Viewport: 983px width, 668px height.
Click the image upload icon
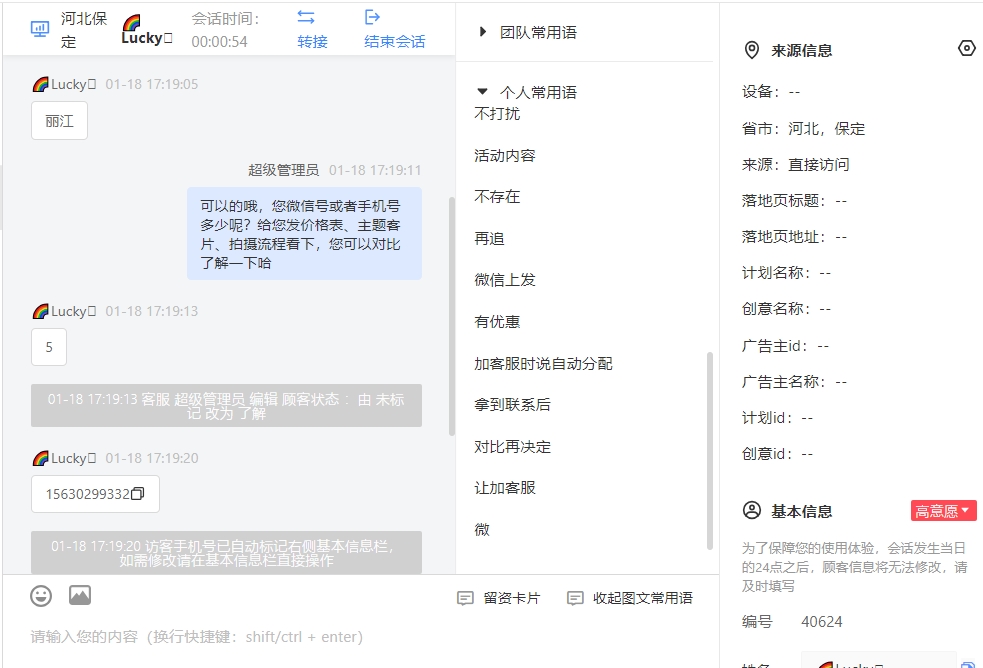coord(80,595)
